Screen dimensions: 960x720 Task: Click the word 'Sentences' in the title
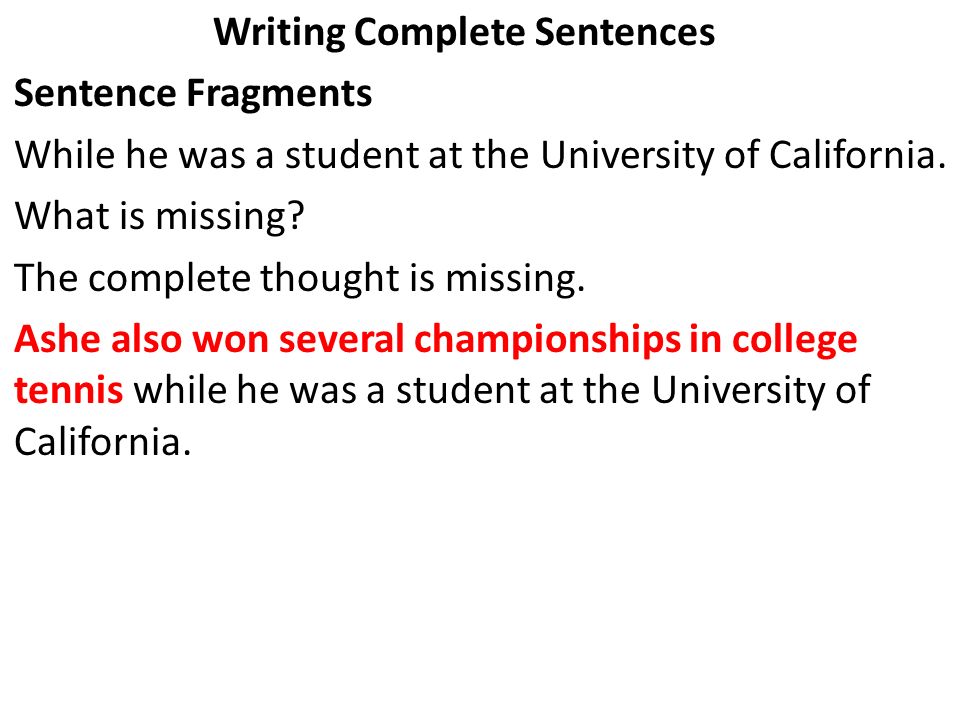coord(624,32)
